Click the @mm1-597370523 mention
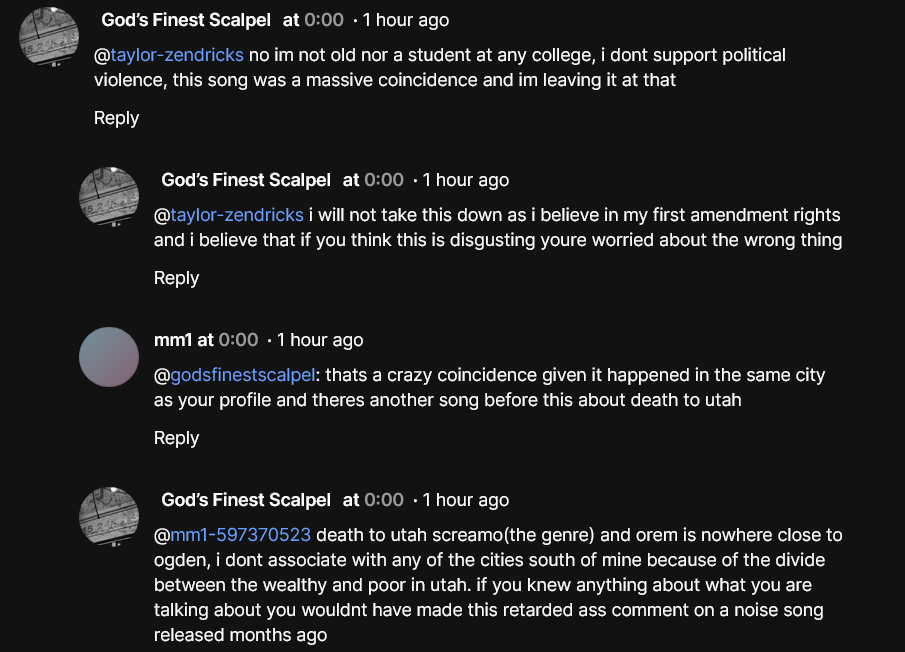This screenshot has height=652, width=905. point(232,534)
